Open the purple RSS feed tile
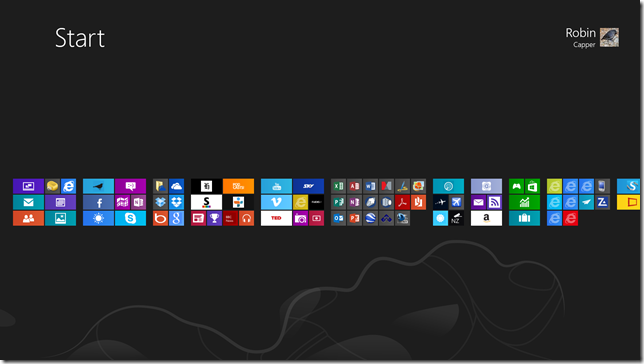Image resolution: width=644 pixels, height=364 pixels. point(494,202)
